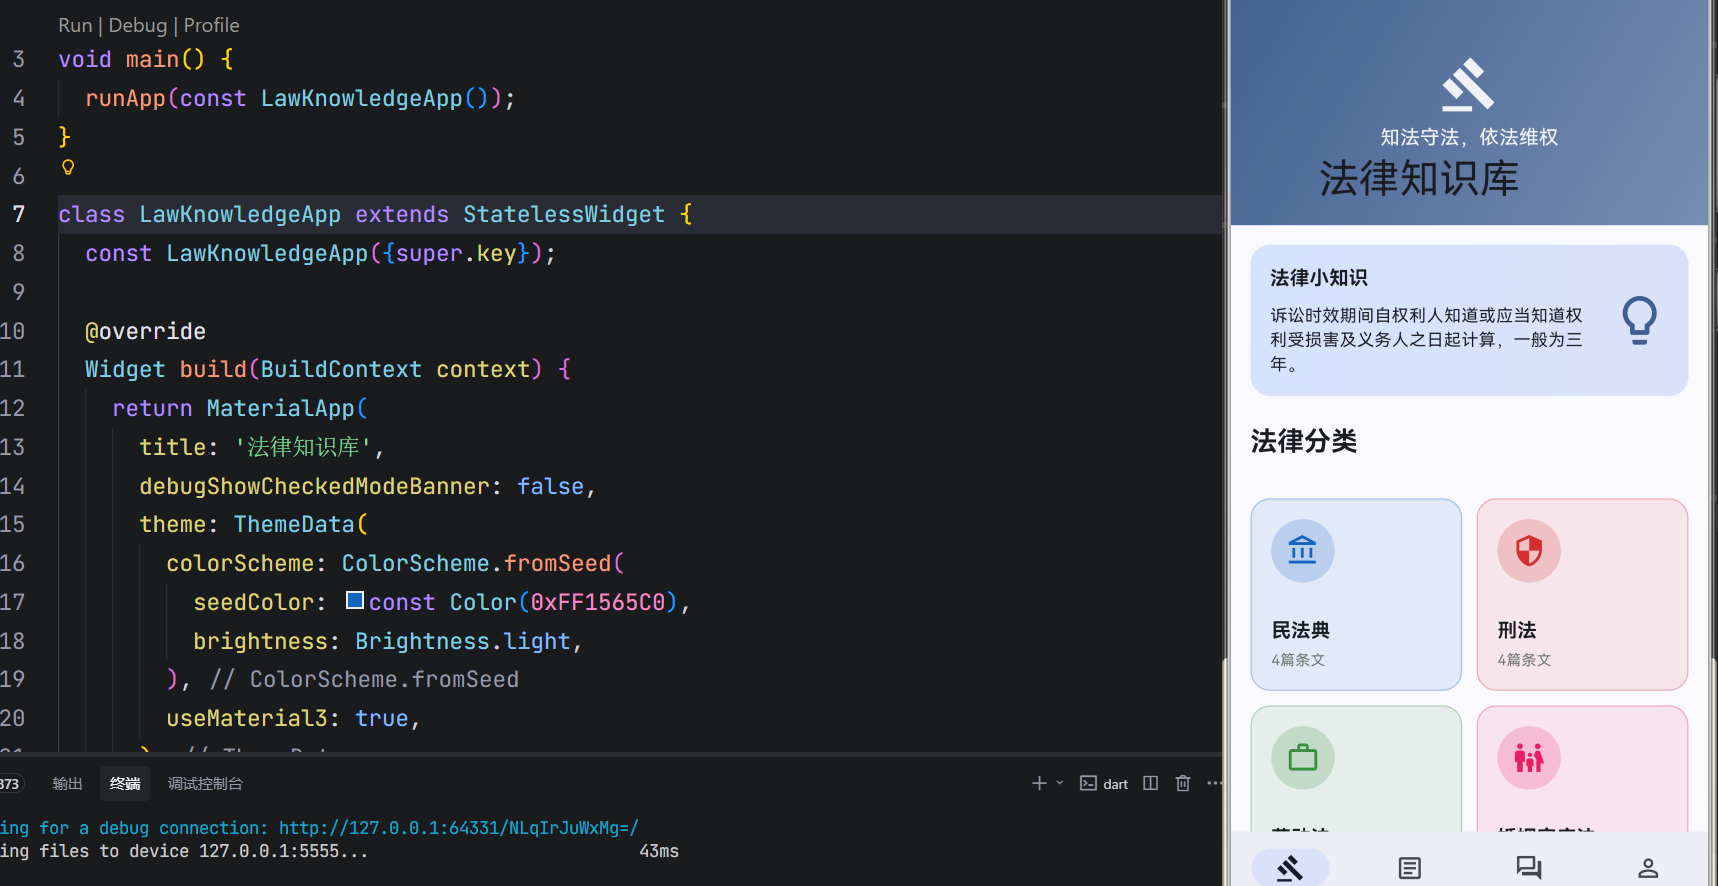1718x886 pixels.
Task: Click the '法律知识库' string on line 13
Action: (303, 447)
